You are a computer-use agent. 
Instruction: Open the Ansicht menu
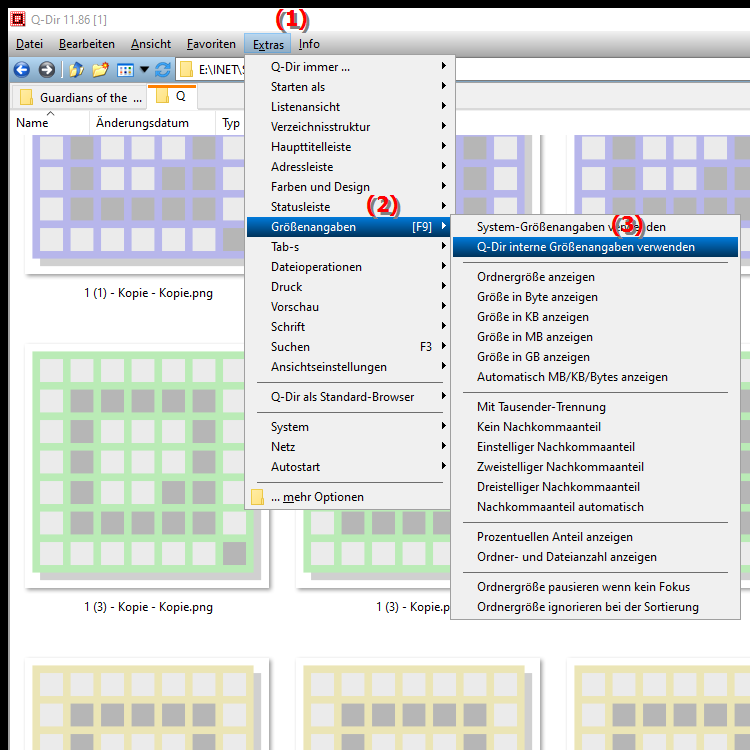[151, 44]
